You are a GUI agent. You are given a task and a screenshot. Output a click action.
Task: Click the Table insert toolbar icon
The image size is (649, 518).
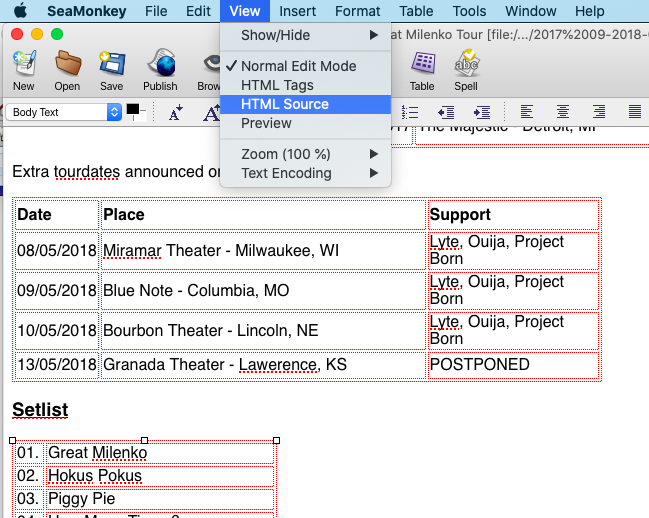click(423, 64)
